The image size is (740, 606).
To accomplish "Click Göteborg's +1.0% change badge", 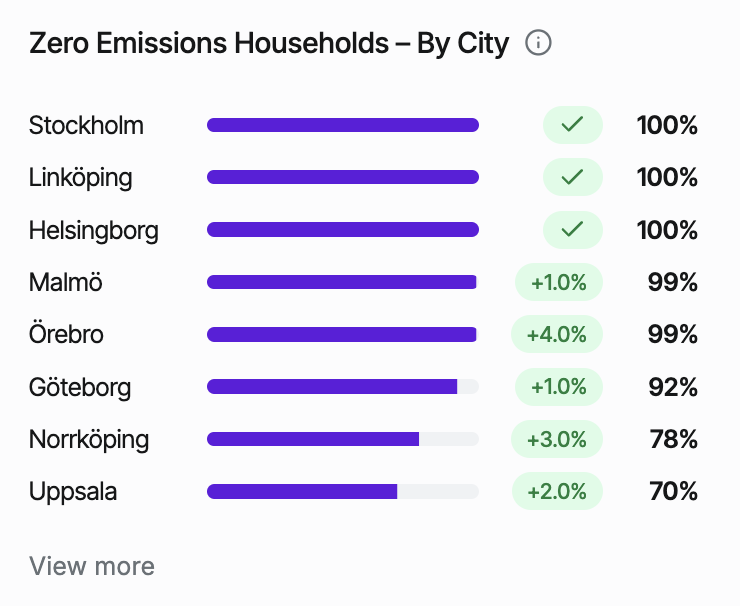I will coord(559,387).
